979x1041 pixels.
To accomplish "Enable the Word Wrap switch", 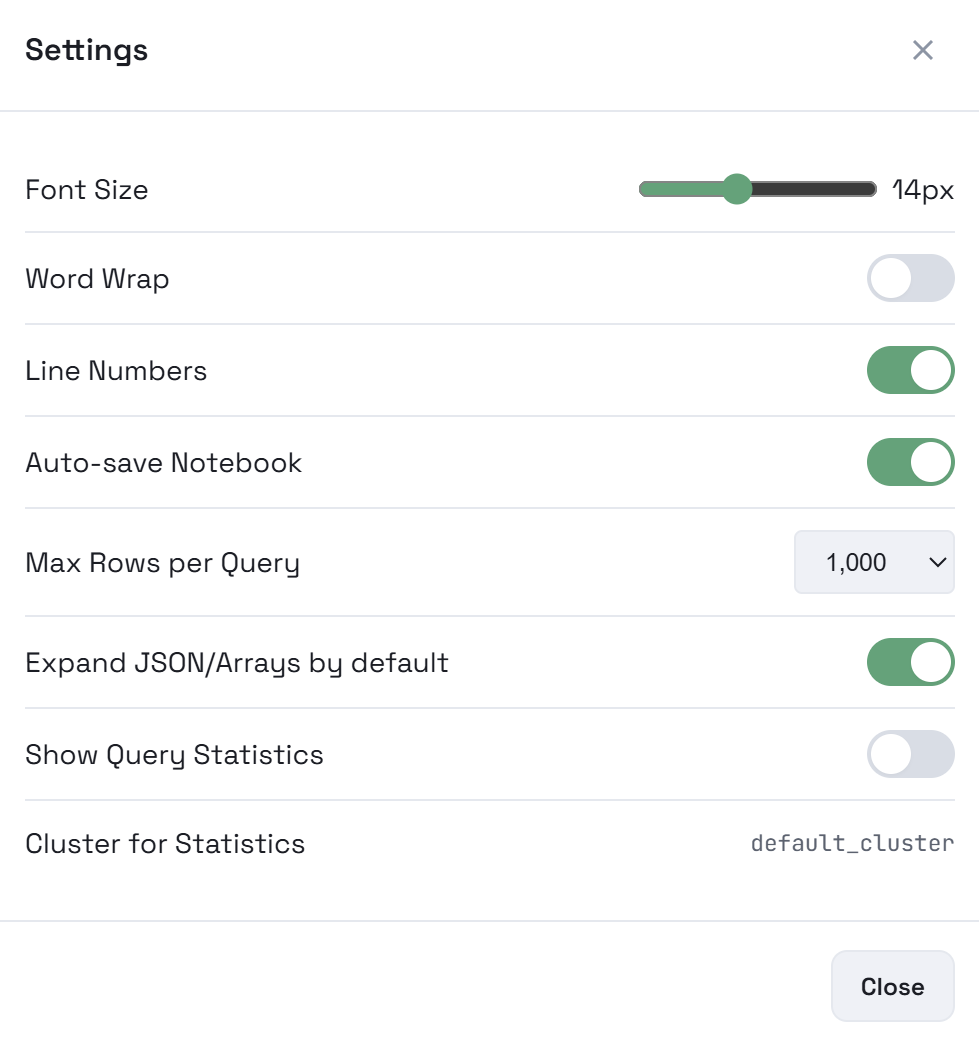I will [910, 278].
